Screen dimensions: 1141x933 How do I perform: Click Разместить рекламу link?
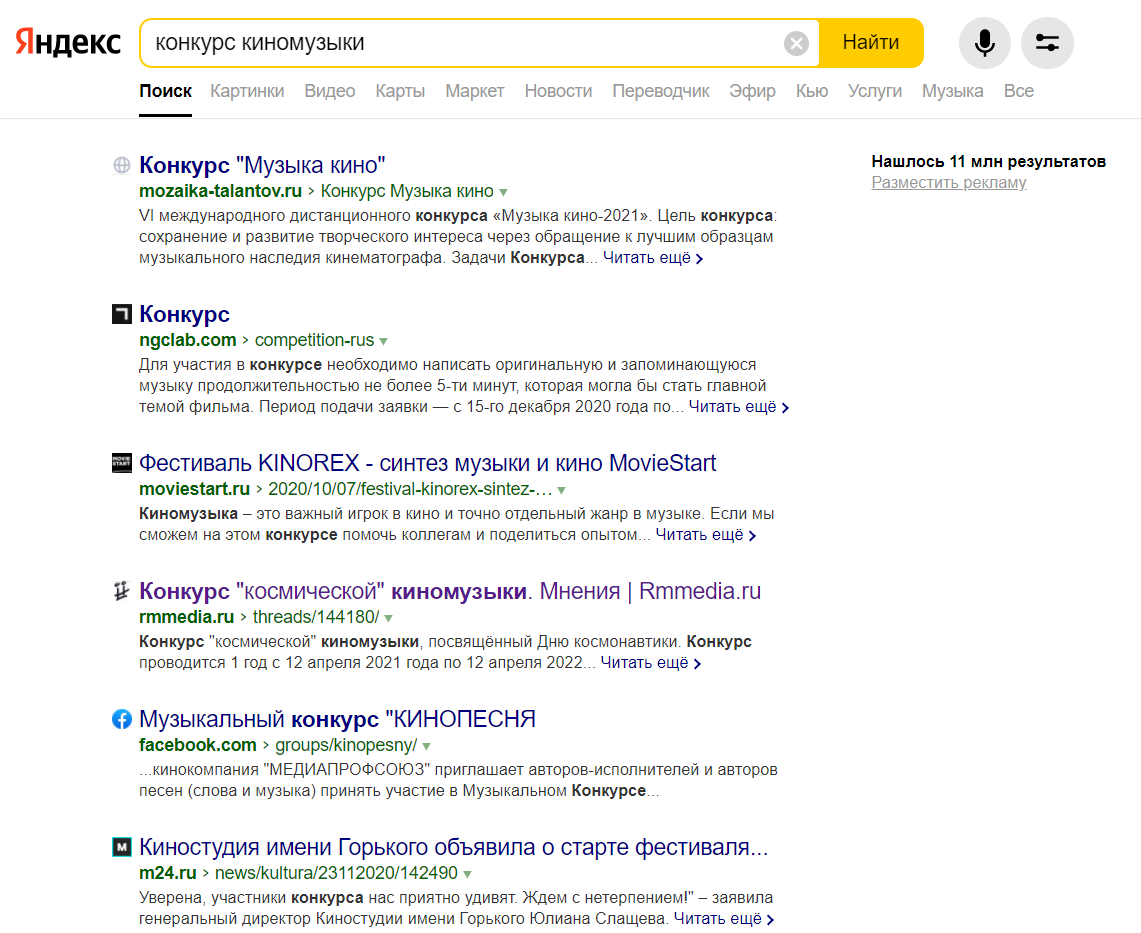[949, 183]
